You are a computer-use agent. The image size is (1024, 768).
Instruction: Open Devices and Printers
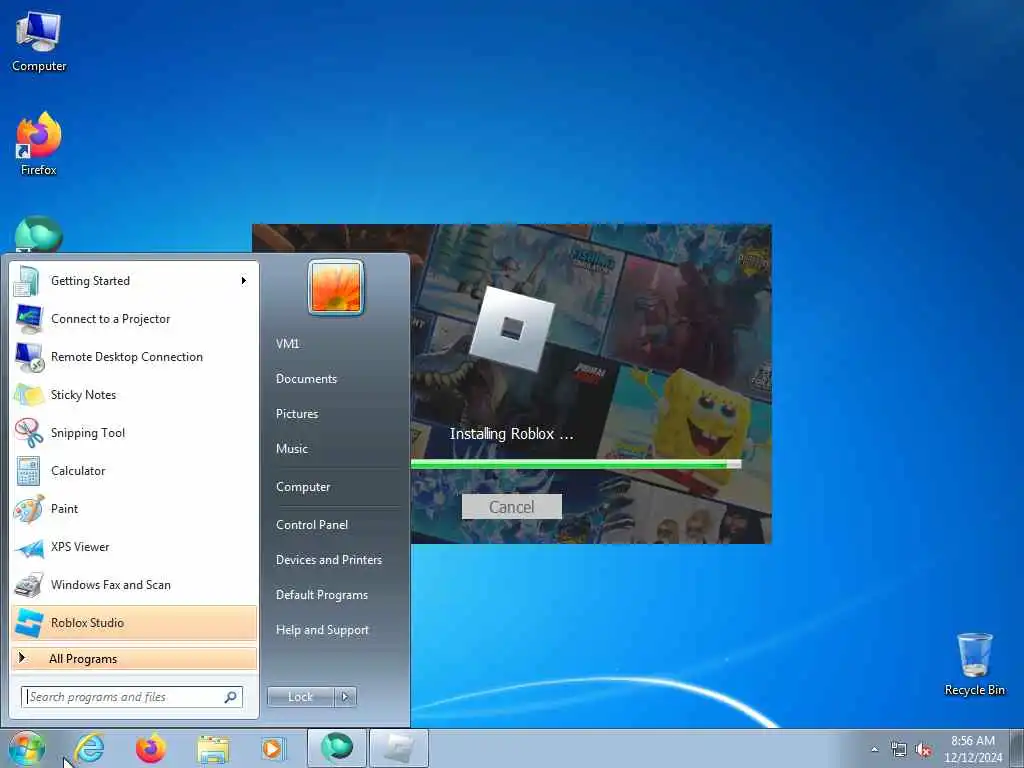click(x=328, y=560)
